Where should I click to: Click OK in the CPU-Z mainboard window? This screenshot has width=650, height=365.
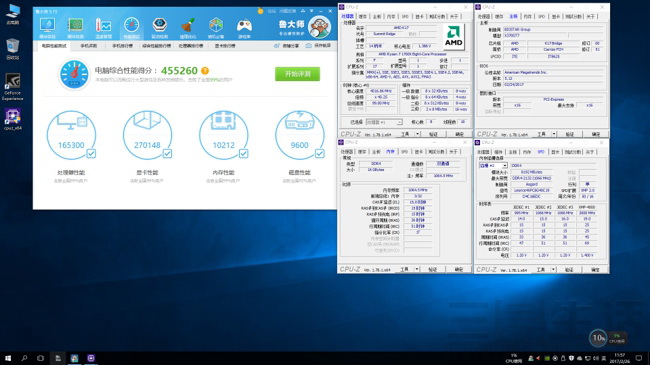pos(596,134)
